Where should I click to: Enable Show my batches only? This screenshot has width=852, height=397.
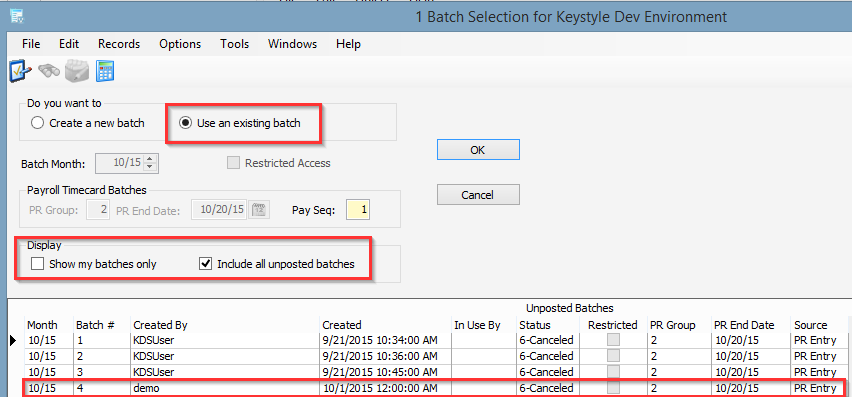[37, 264]
